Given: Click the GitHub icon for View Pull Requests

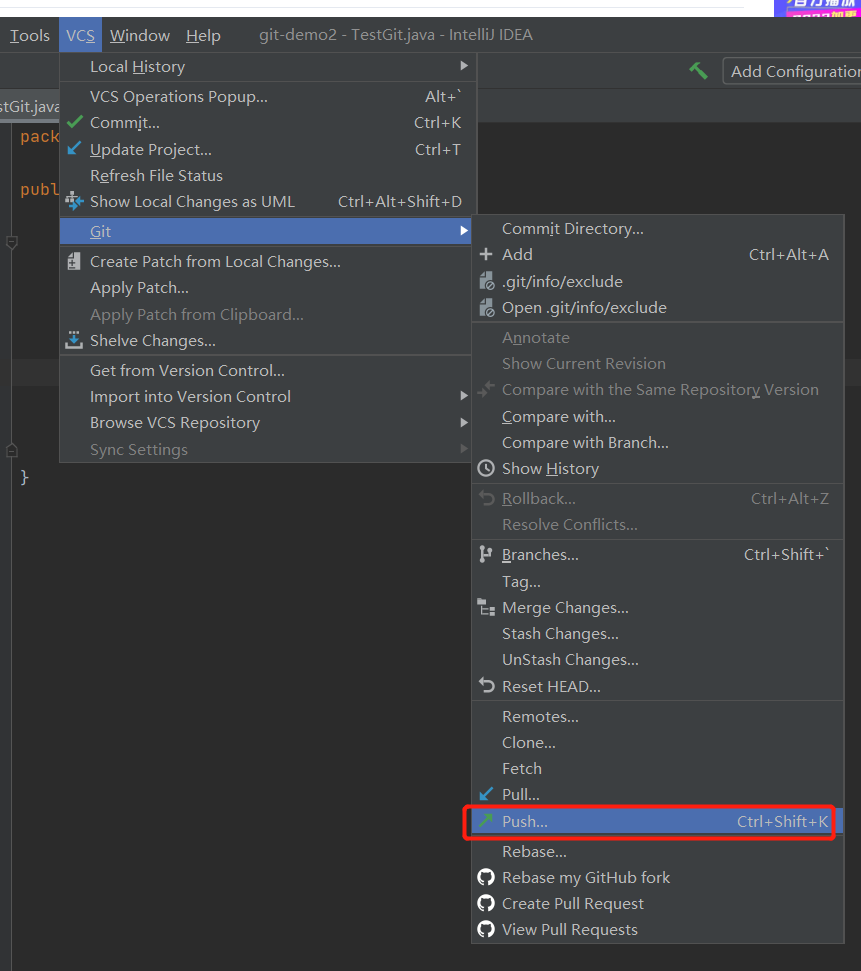Looking at the screenshot, I should [x=486, y=929].
